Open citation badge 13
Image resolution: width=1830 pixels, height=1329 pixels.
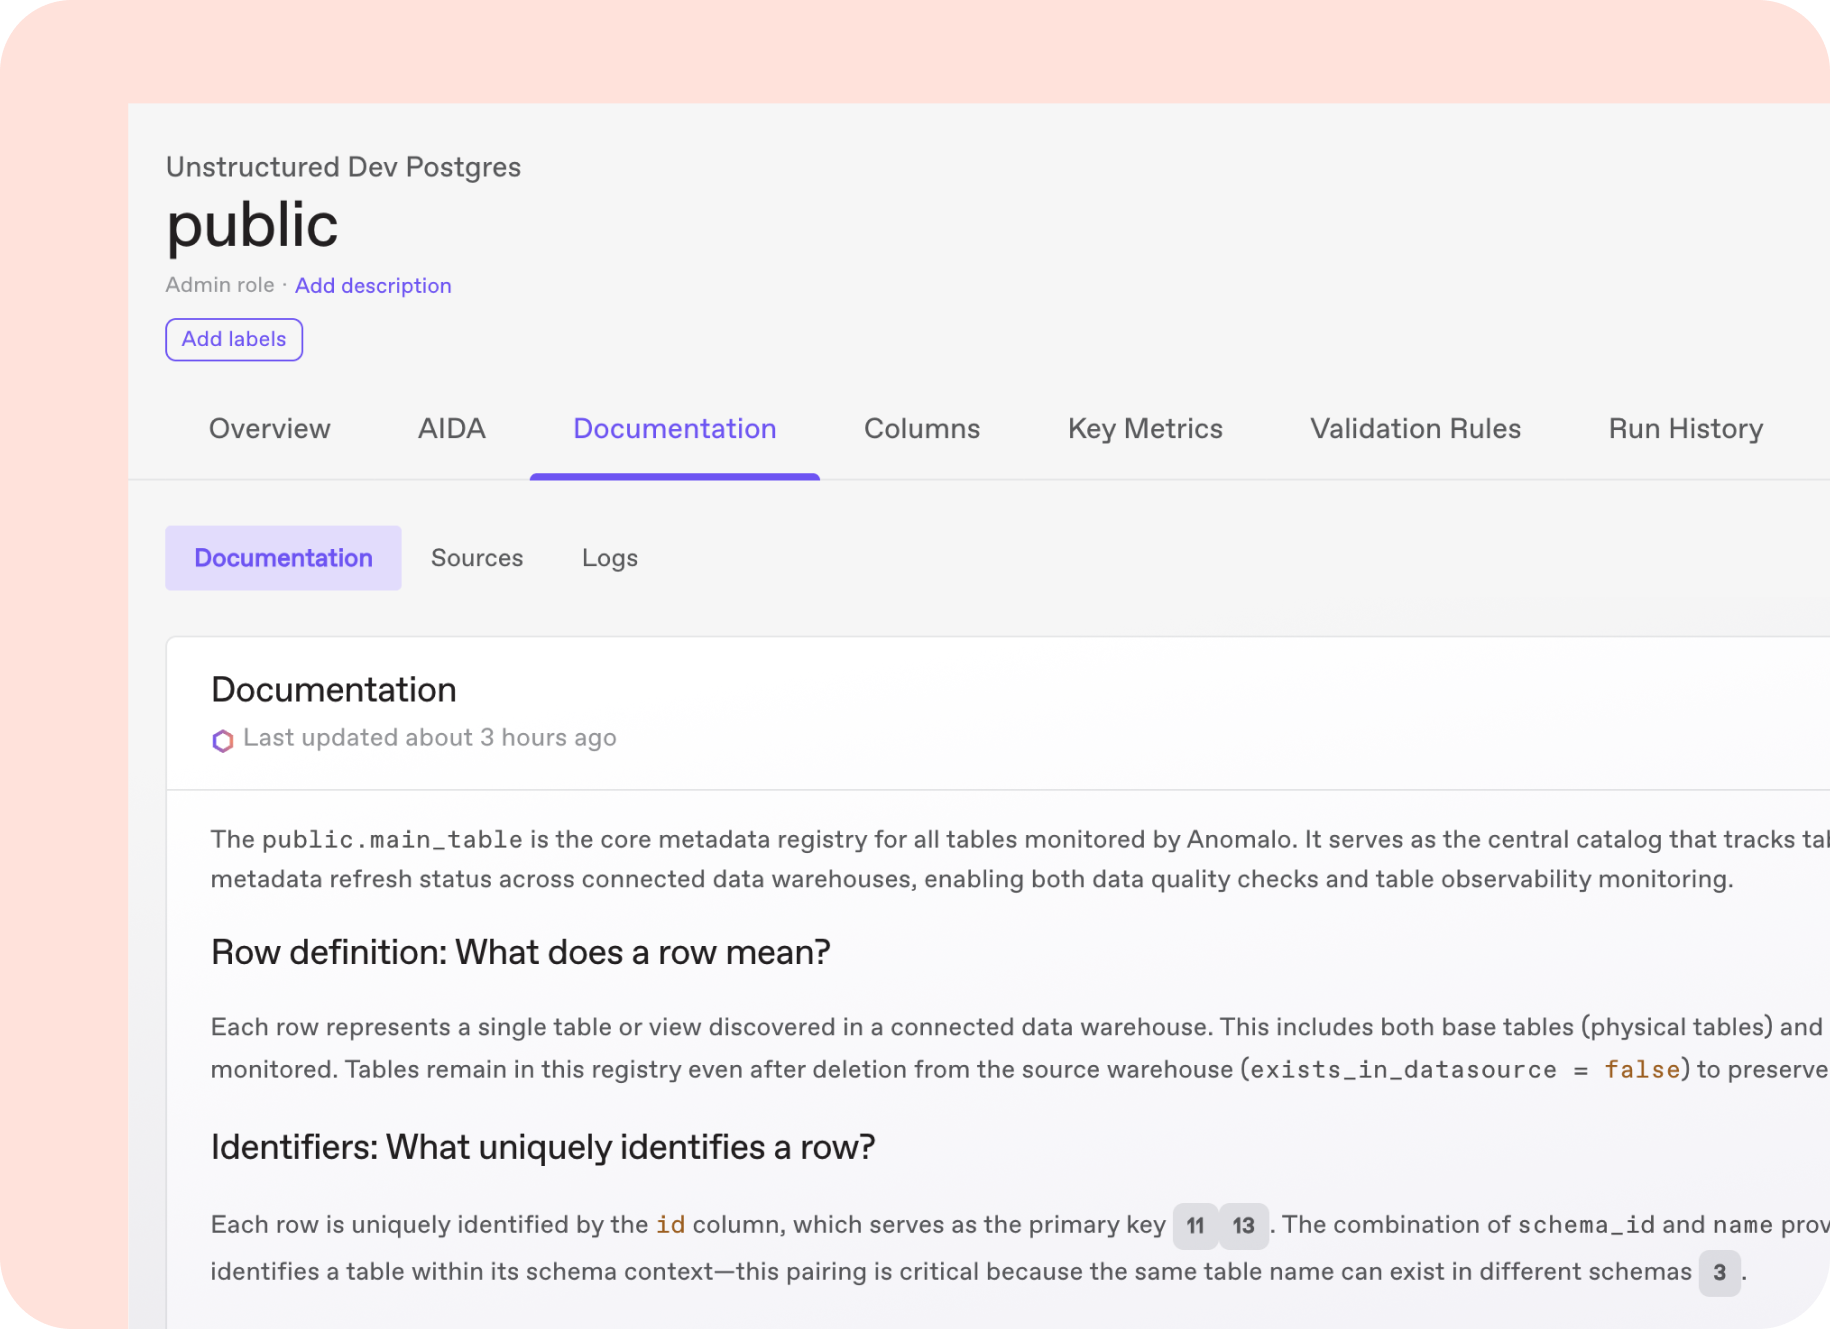point(1243,1226)
